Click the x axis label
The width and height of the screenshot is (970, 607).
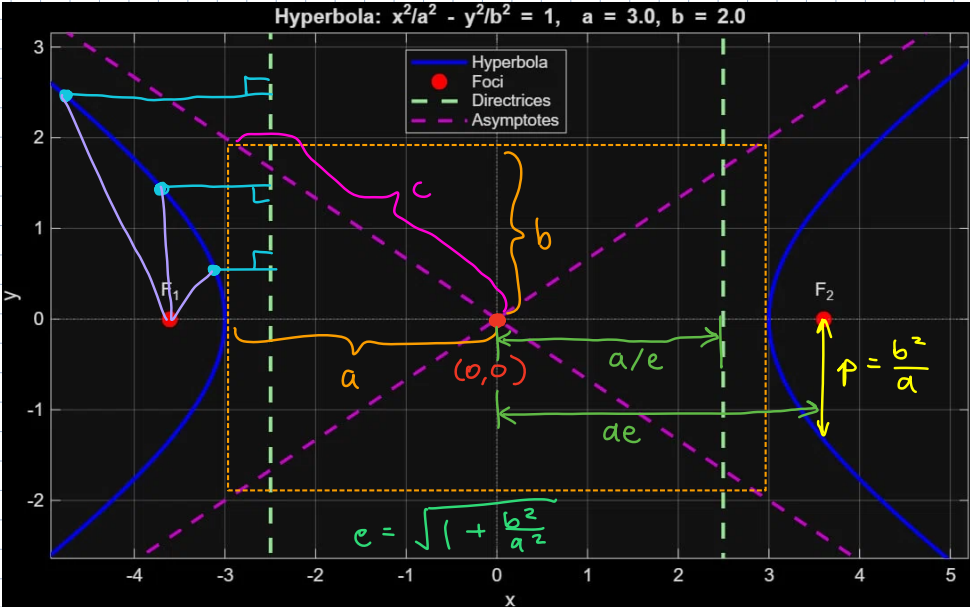(510, 600)
